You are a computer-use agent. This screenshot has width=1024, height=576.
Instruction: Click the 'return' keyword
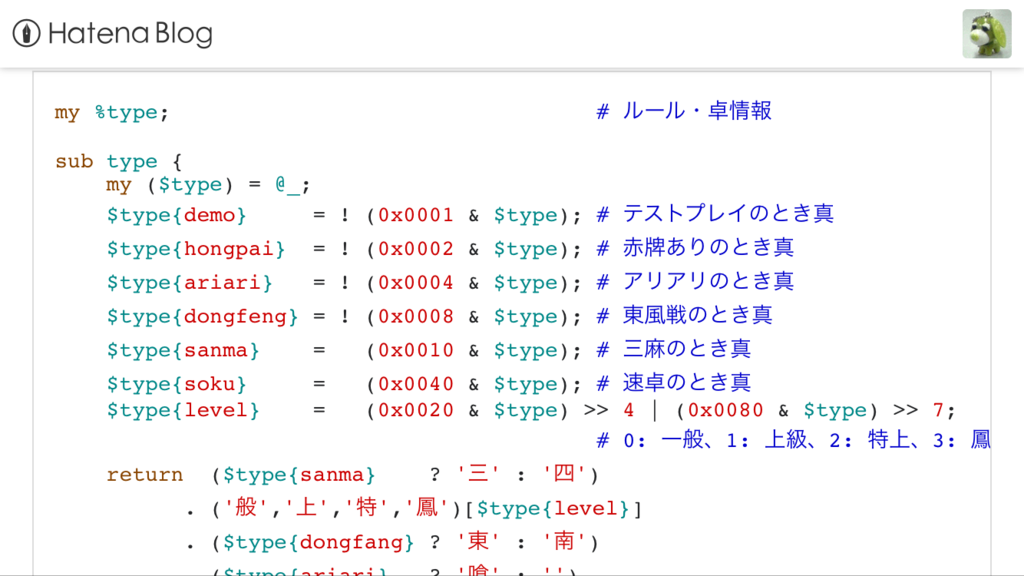(144, 475)
